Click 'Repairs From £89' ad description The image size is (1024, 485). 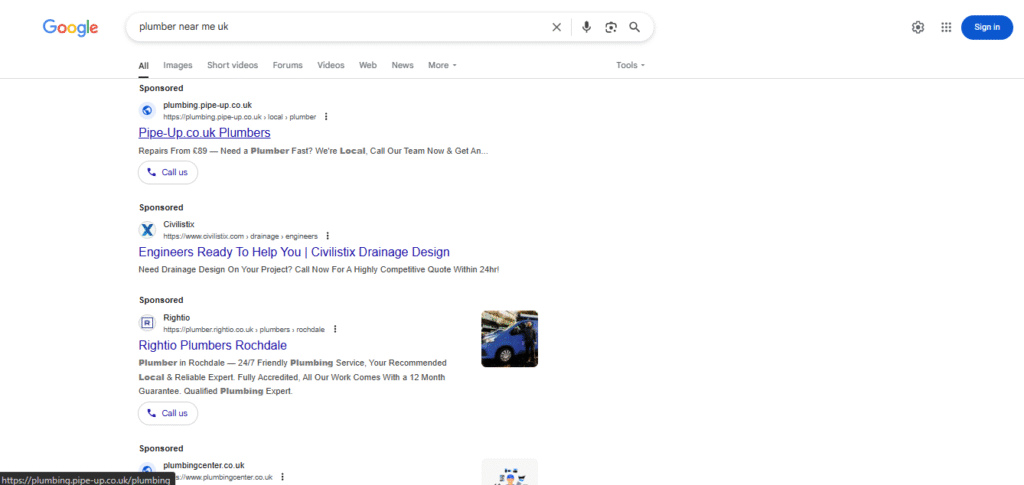(313, 151)
